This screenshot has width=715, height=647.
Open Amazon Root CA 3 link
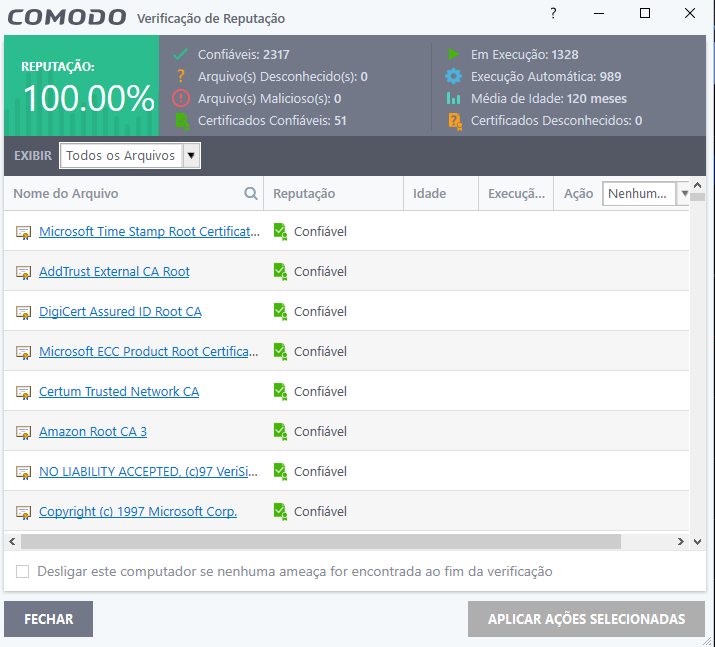pyautogui.click(x=93, y=432)
